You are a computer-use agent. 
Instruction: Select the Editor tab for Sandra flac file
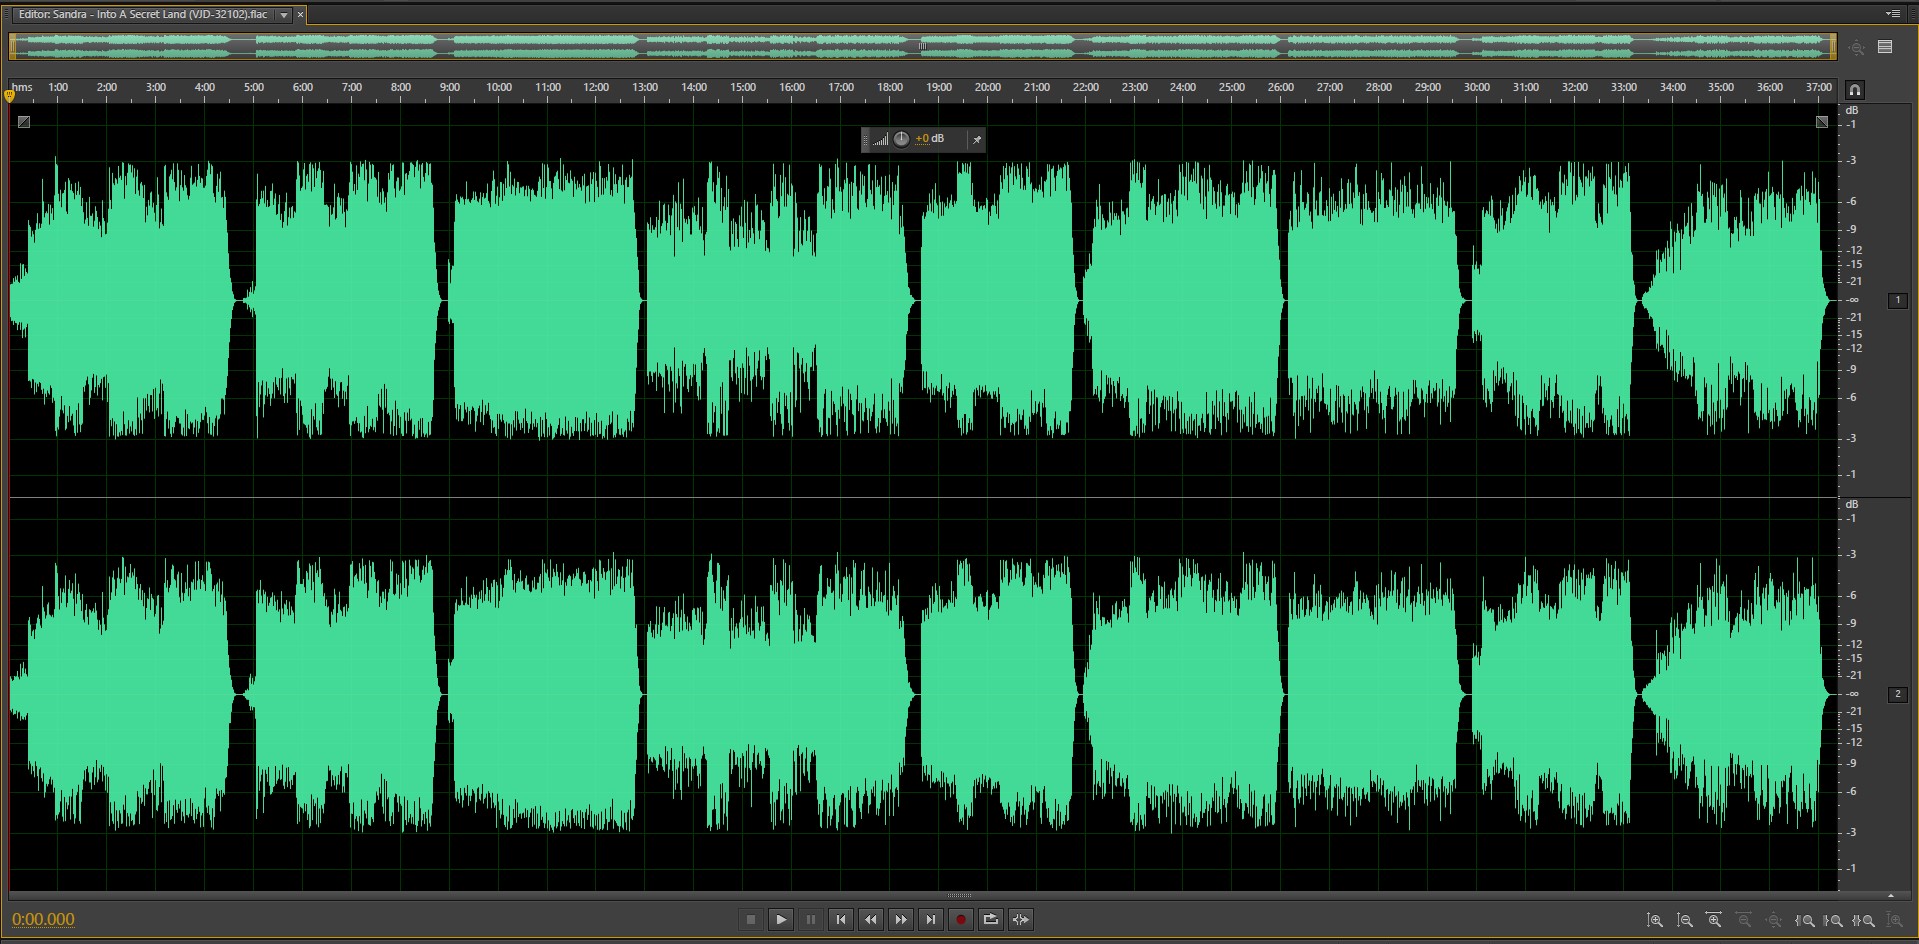pos(143,15)
